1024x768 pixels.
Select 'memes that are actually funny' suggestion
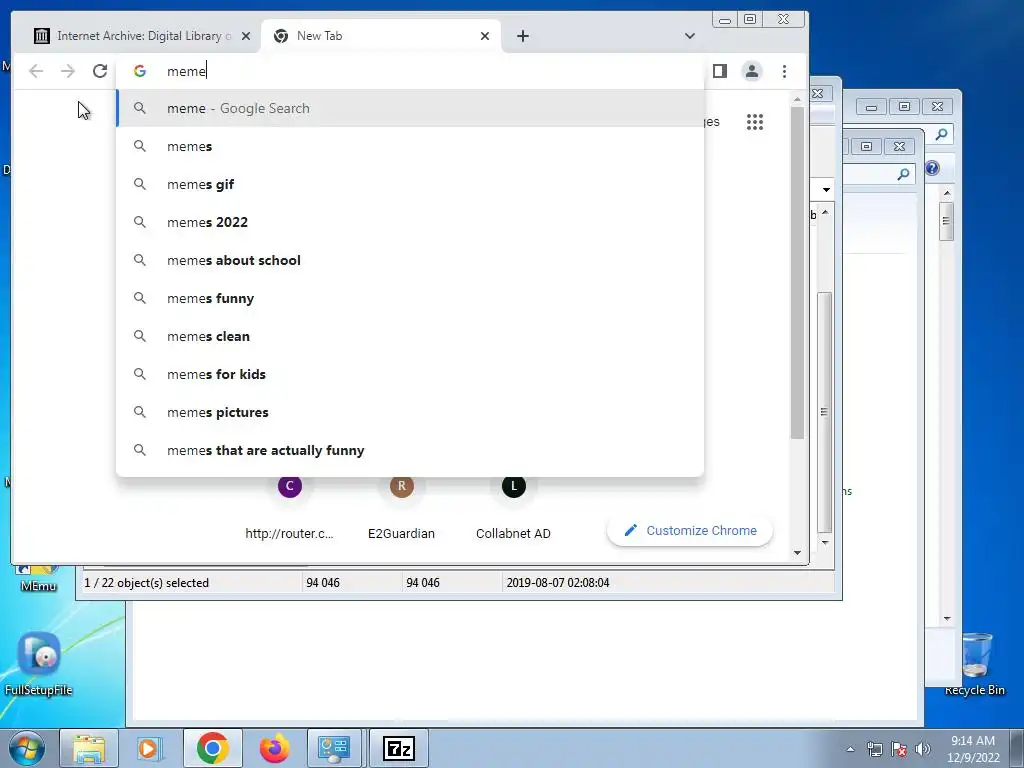[x=410, y=450]
